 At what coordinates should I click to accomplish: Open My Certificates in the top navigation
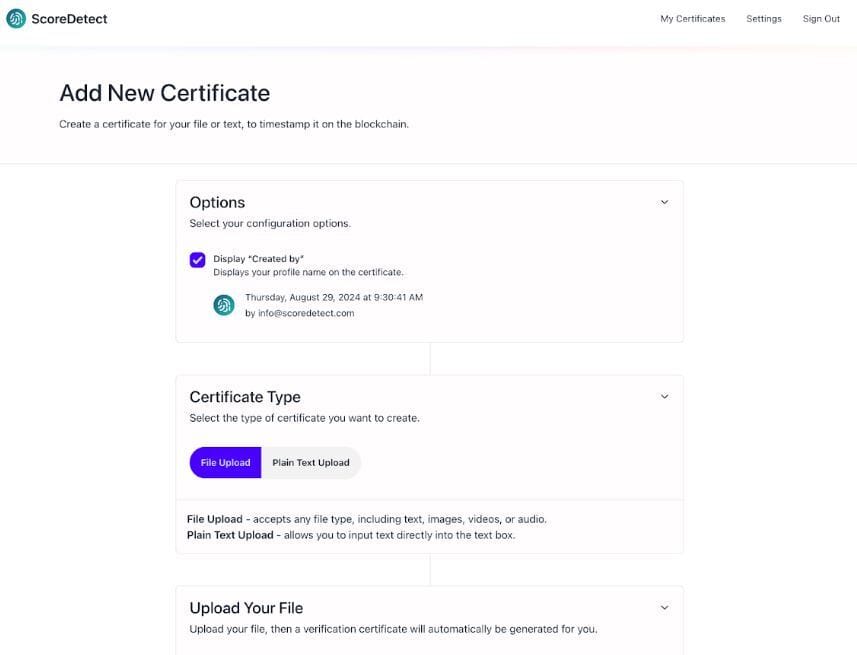[x=692, y=19]
